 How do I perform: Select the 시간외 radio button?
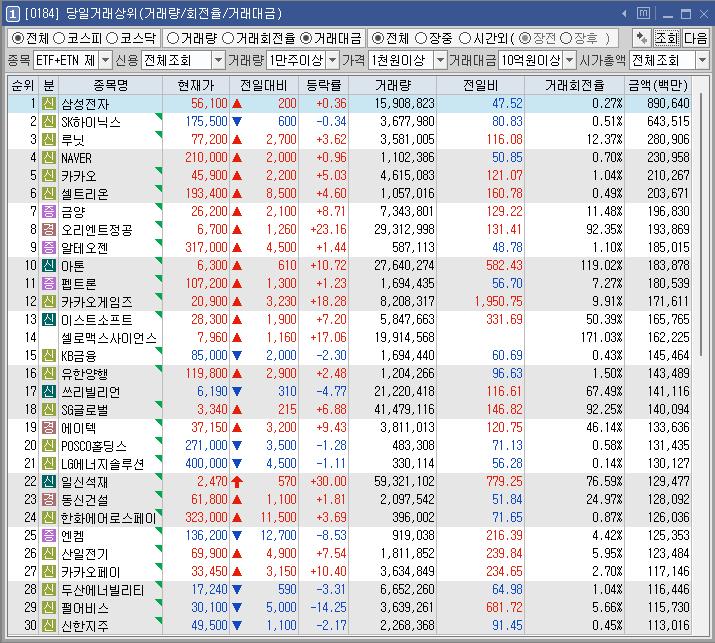point(465,38)
